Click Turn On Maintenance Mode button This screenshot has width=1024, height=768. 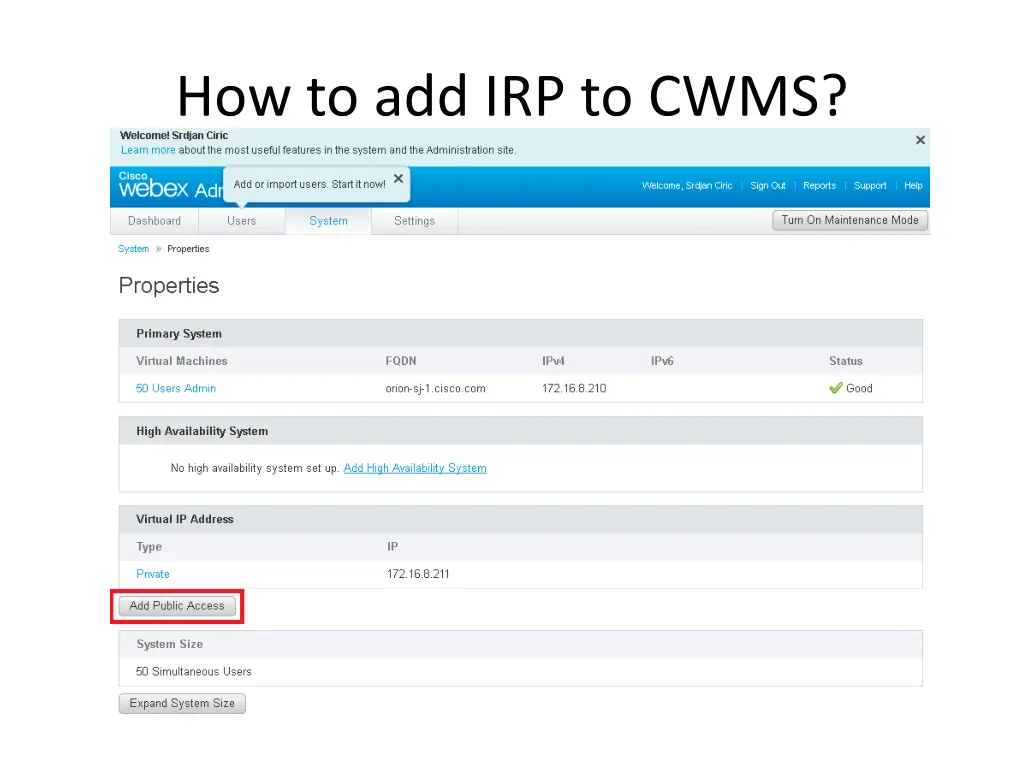pos(850,220)
